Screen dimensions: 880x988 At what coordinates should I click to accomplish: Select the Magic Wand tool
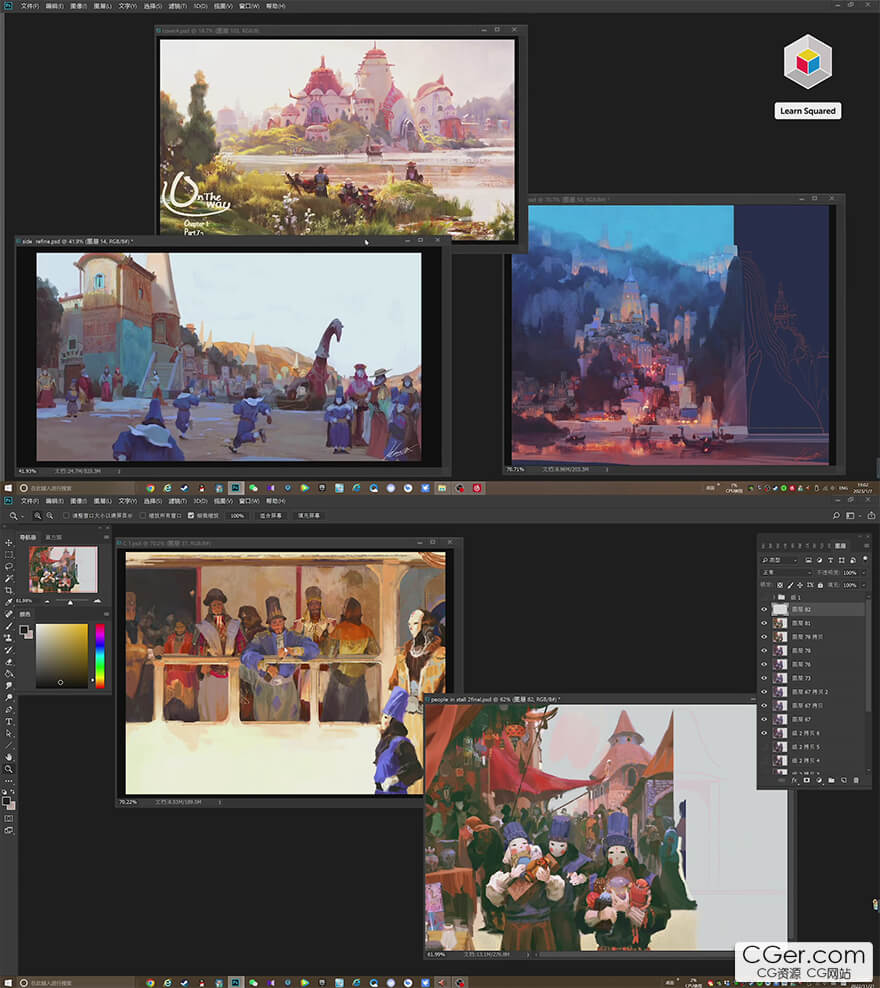(9, 578)
